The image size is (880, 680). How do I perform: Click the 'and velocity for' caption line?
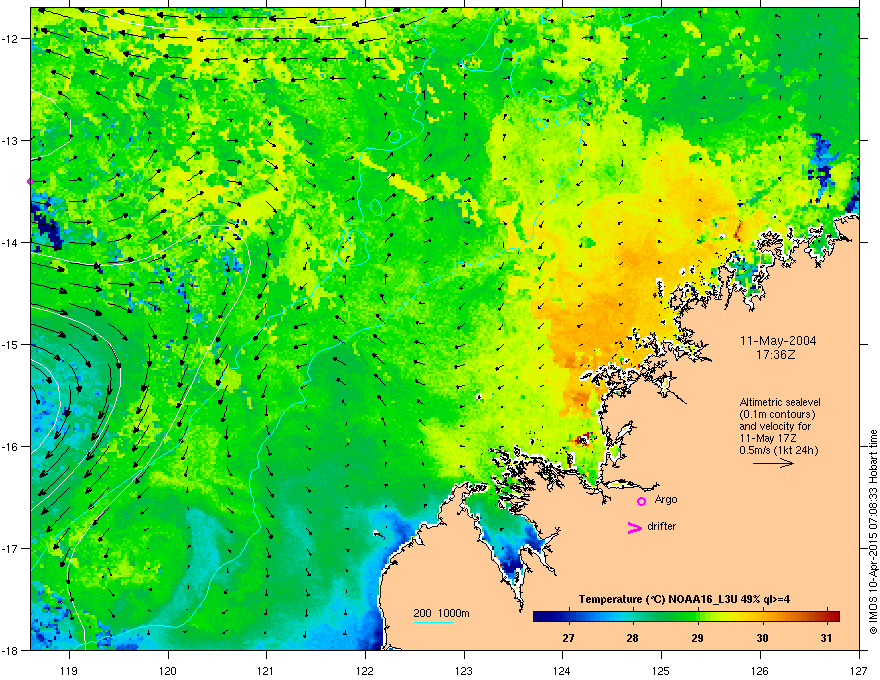pyautogui.click(x=774, y=426)
